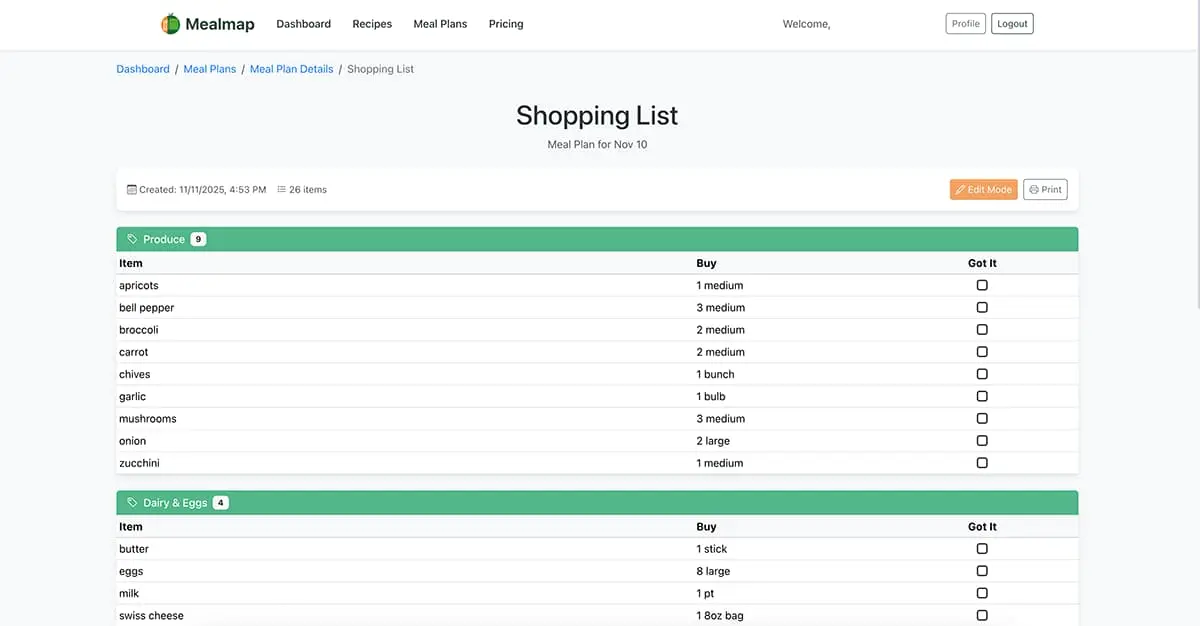Viewport: 1200px width, 626px height.
Task: Open your Profile settings
Action: click(964, 23)
